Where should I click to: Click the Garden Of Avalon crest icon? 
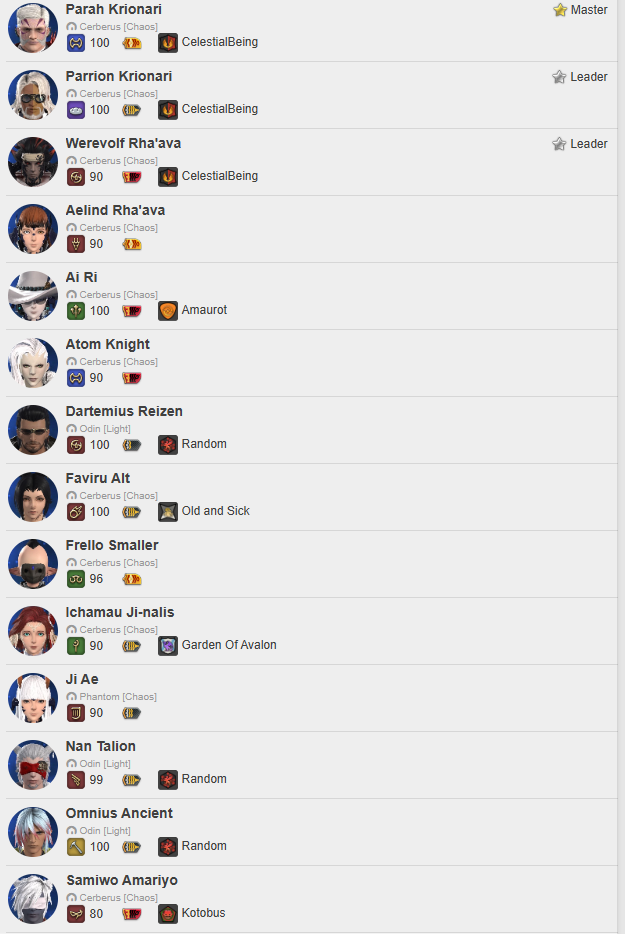pos(168,646)
